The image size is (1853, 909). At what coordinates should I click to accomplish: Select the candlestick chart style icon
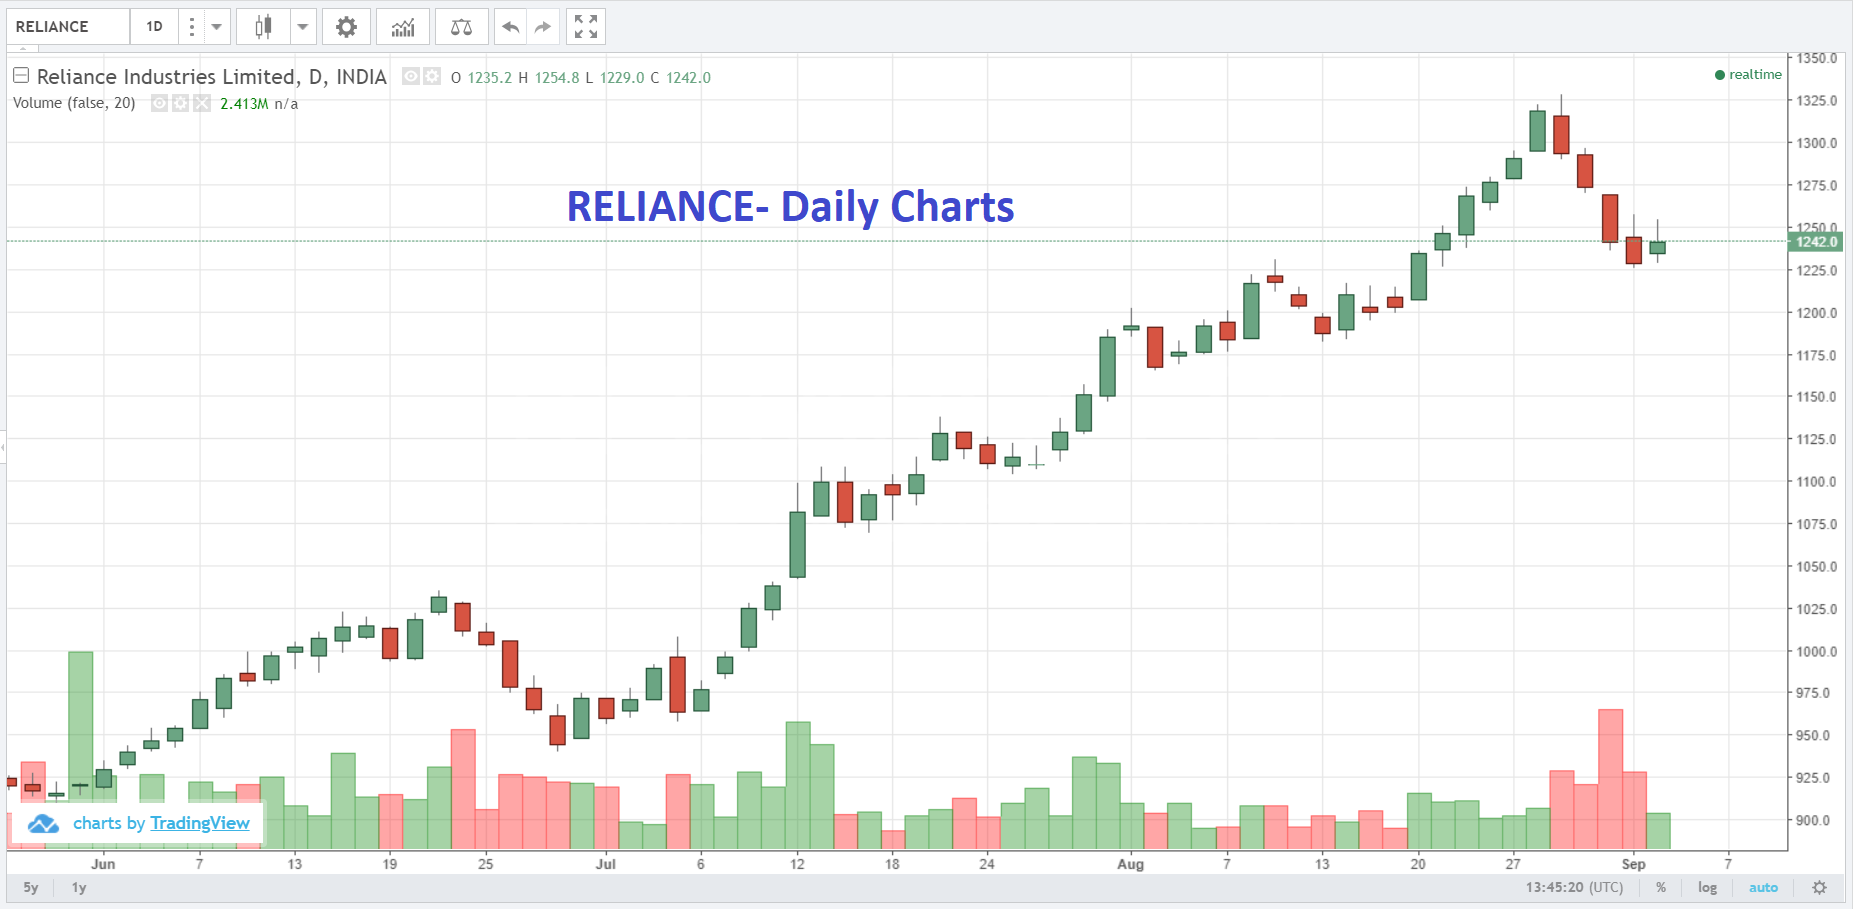click(x=263, y=27)
